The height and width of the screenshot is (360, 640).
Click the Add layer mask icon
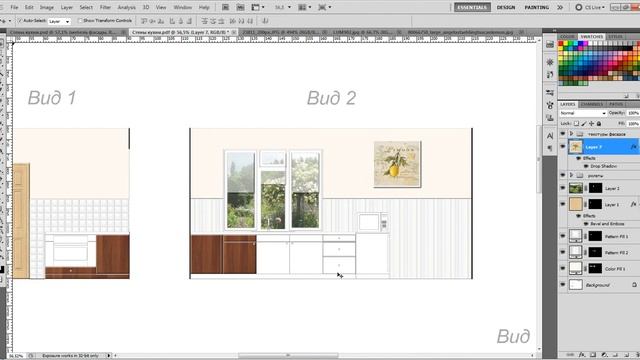[x=593, y=355]
